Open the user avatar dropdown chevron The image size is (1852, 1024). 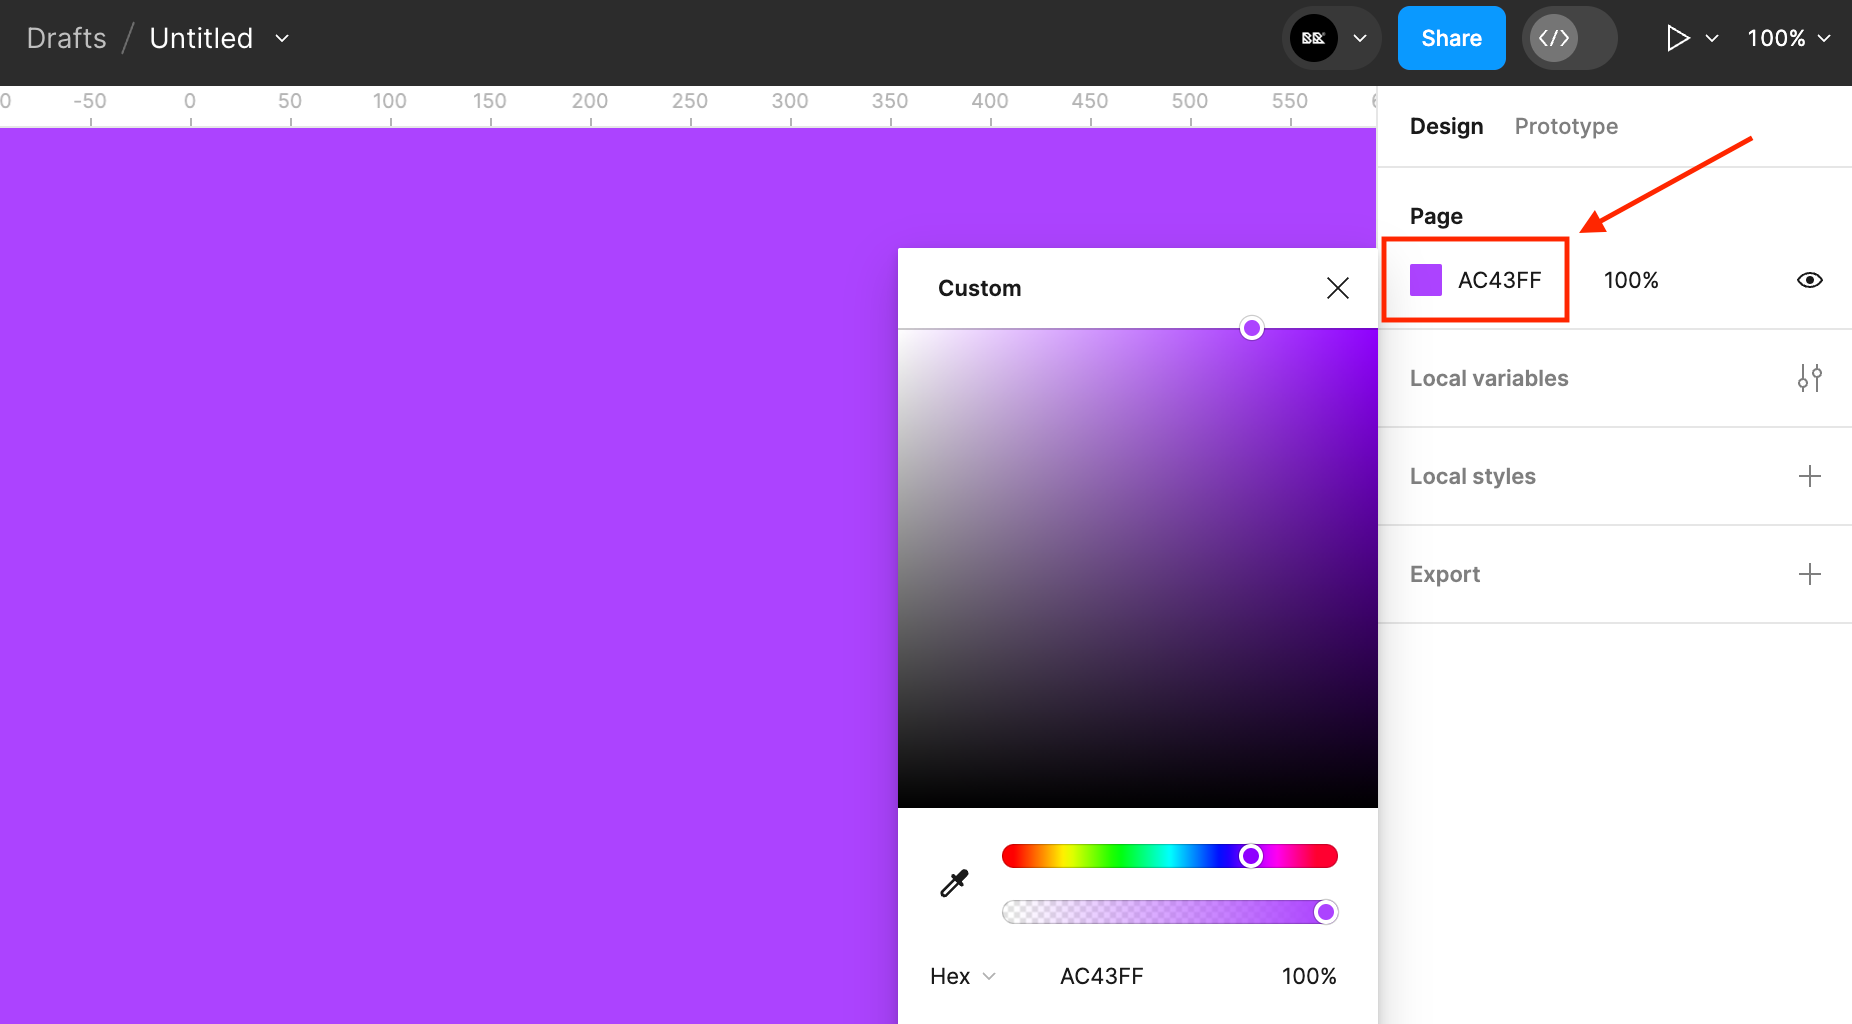pyautogui.click(x=1360, y=38)
